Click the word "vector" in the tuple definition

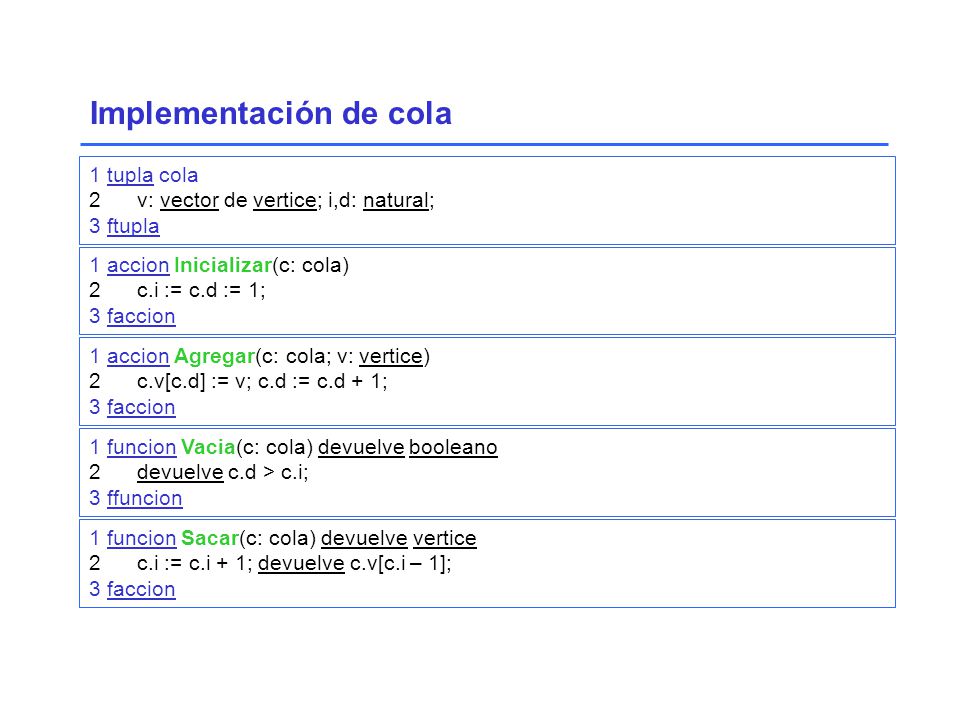point(189,200)
